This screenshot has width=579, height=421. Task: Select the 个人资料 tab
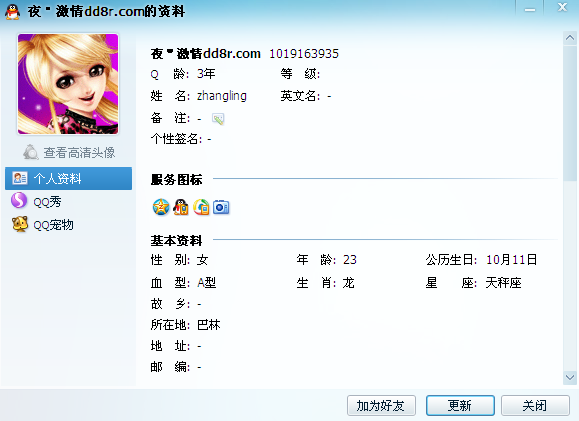68,178
